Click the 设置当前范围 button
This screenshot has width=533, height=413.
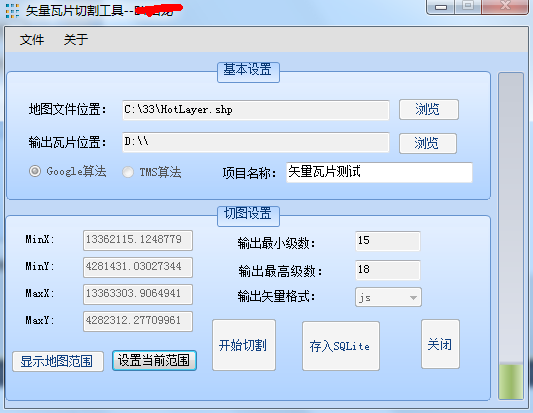click(154, 360)
